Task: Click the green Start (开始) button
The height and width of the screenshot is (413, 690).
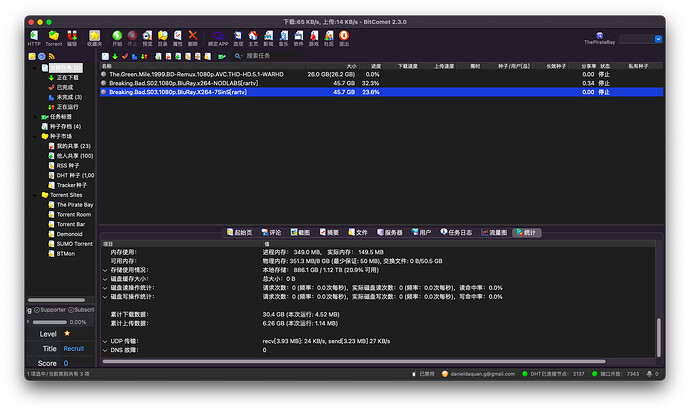Action: click(x=117, y=36)
